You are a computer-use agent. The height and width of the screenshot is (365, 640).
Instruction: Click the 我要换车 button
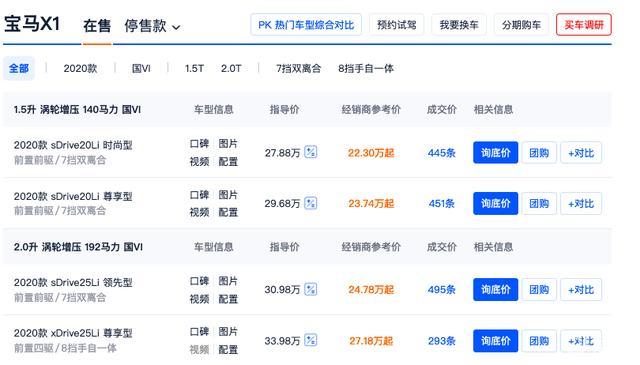click(x=459, y=25)
